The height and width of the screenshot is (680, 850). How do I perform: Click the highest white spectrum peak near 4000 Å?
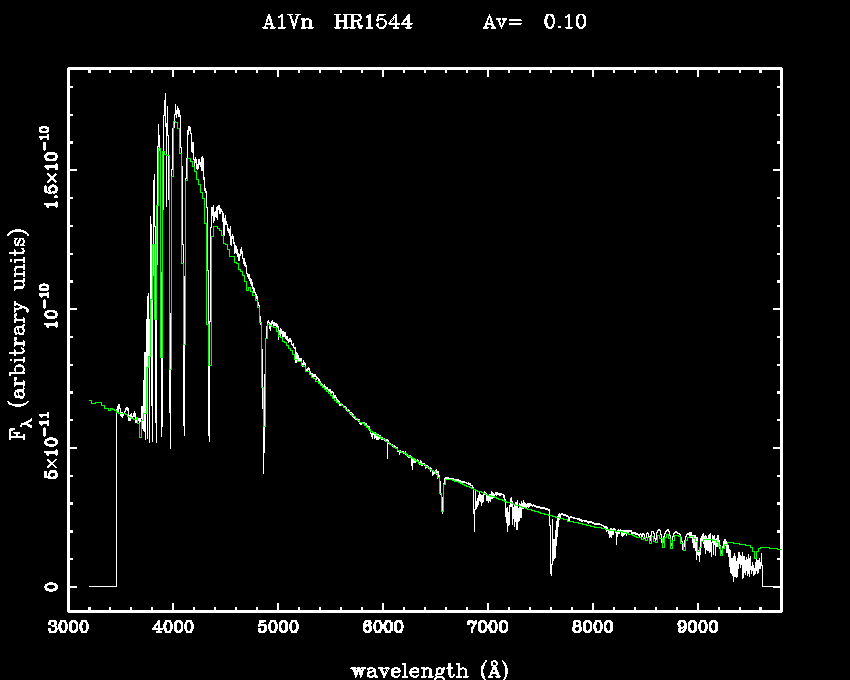pyautogui.click(x=166, y=95)
